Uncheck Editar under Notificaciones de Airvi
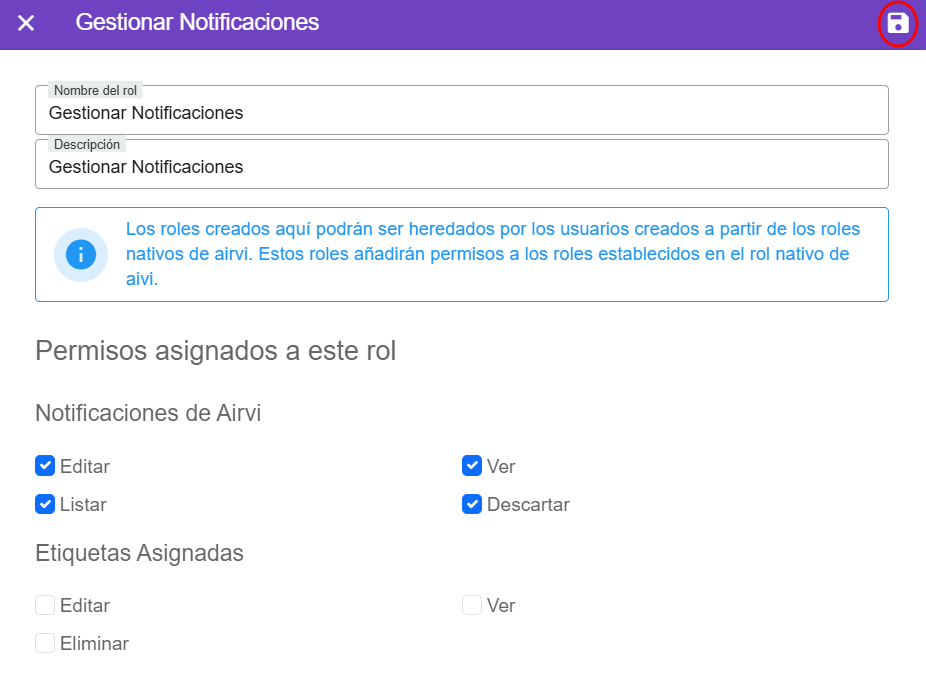The height and width of the screenshot is (680, 926). click(x=45, y=466)
